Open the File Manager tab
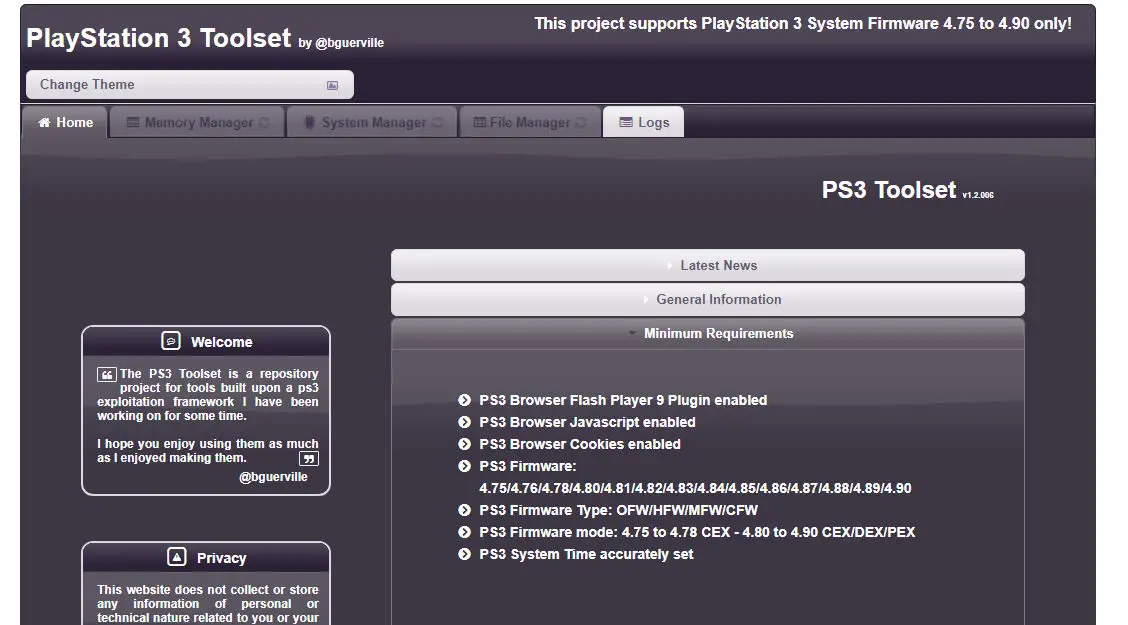 click(530, 122)
